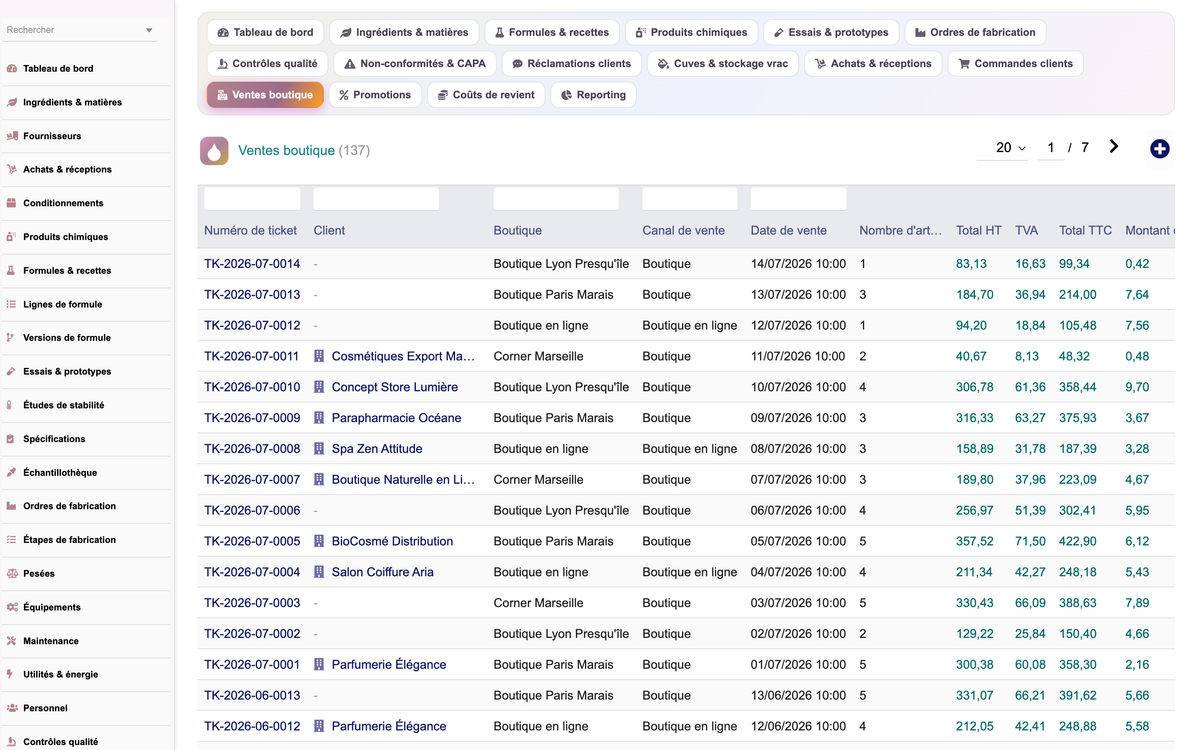Switch to Ingrédients & matières tab
This screenshot has width=1200, height=750.
pos(404,32)
